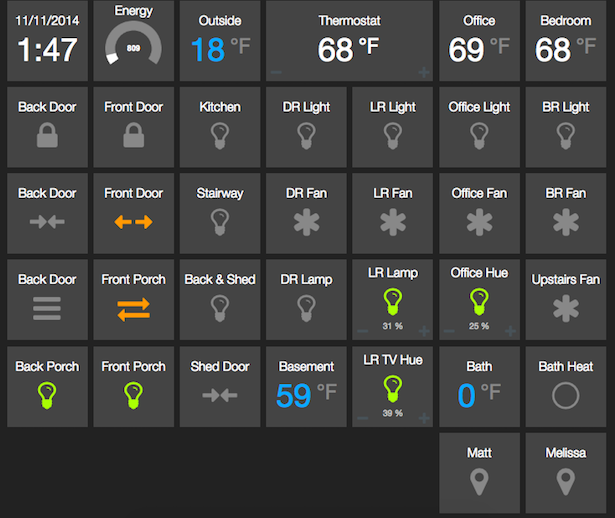The height and width of the screenshot is (518, 615).
Task: Click the DR Fan icon
Action: 306,222
